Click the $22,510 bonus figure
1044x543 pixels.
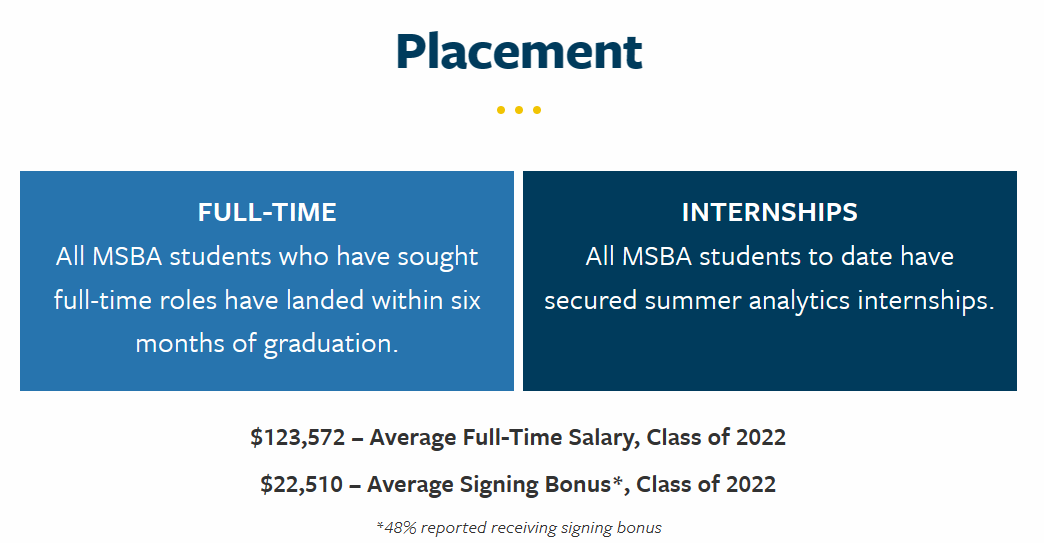(302, 484)
